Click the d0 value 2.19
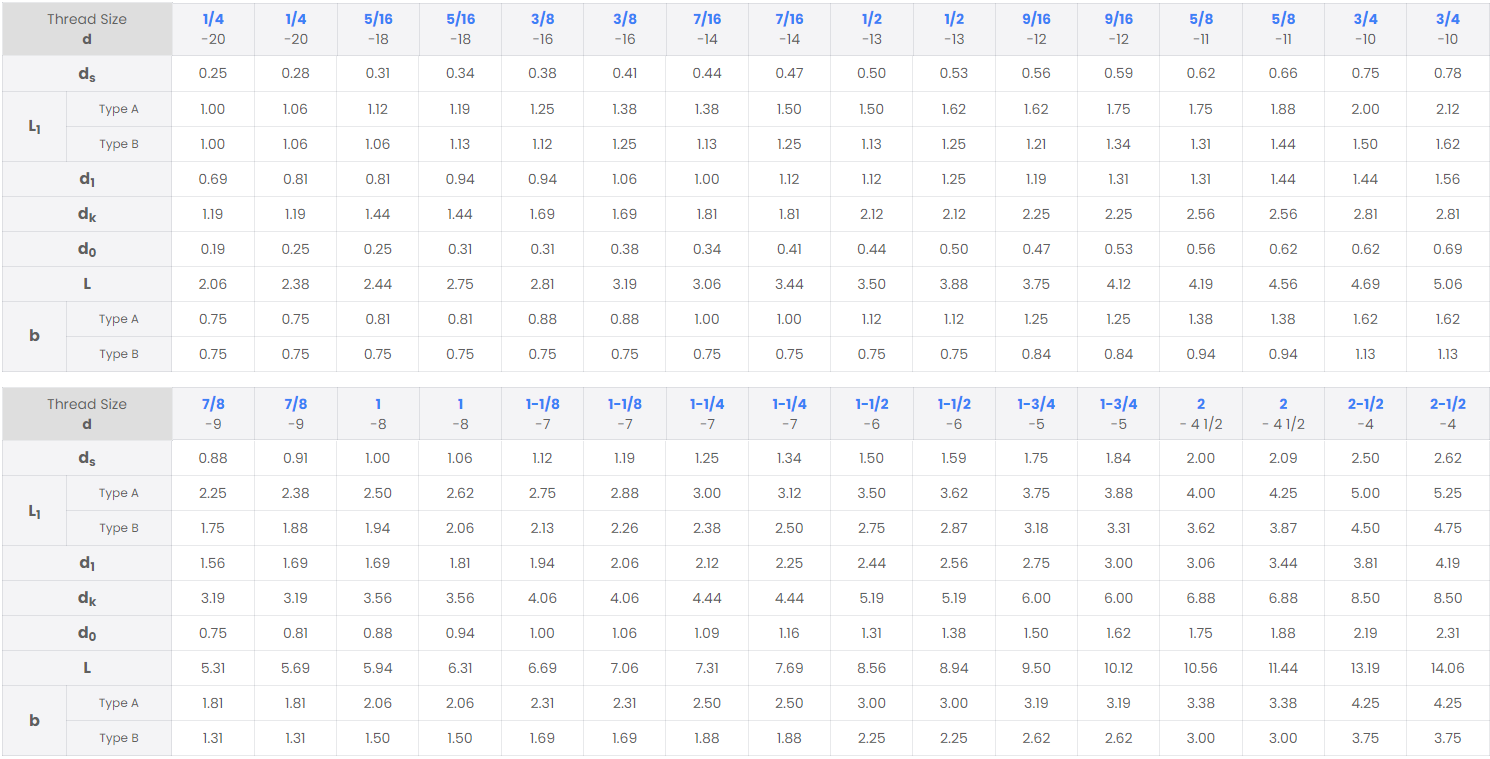 pyautogui.click(x=1365, y=633)
